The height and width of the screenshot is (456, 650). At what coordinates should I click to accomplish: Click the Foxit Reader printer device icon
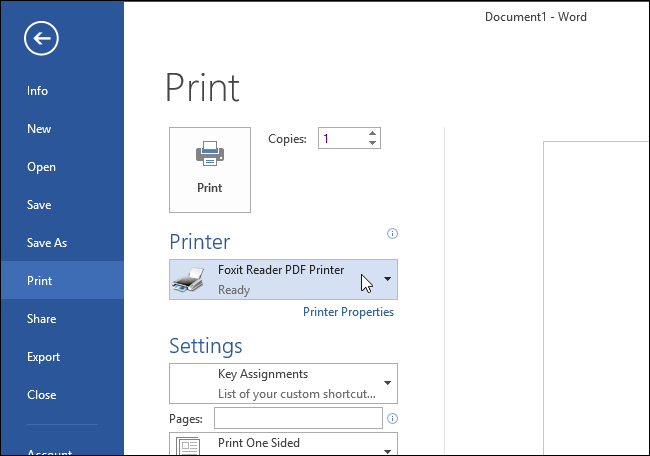(x=189, y=279)
